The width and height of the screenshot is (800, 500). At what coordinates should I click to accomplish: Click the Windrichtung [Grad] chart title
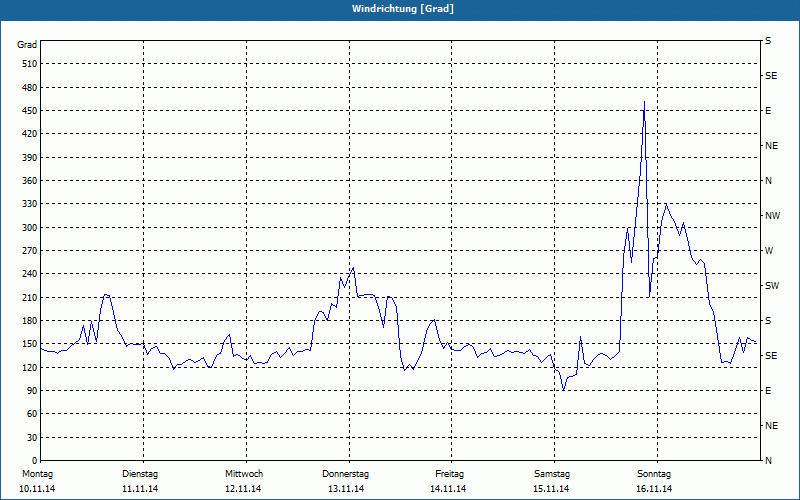403,9
